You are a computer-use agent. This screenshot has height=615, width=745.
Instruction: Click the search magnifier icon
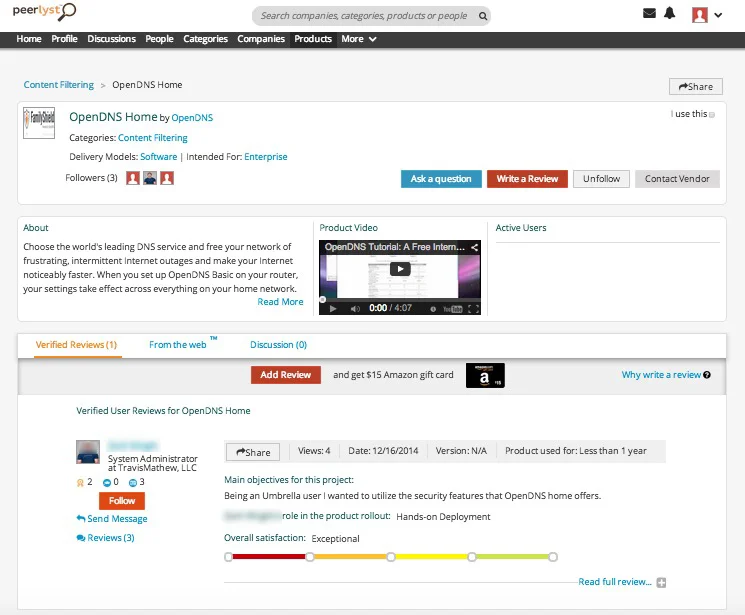tap(483, 16)
